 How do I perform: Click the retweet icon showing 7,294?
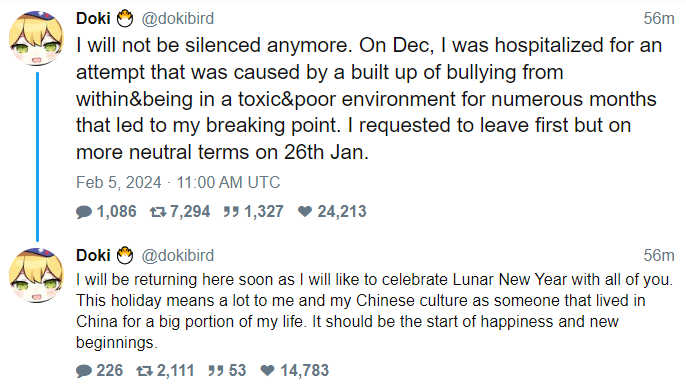(158, 212)
